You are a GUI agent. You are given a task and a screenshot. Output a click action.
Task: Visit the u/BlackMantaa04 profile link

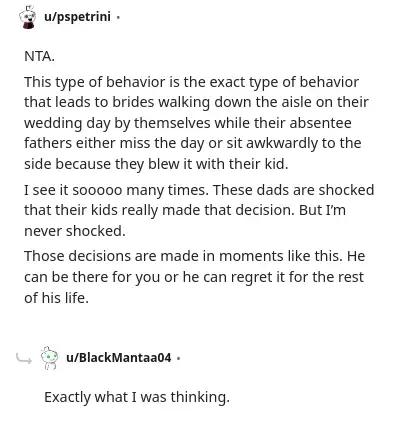tap(119, 358)
